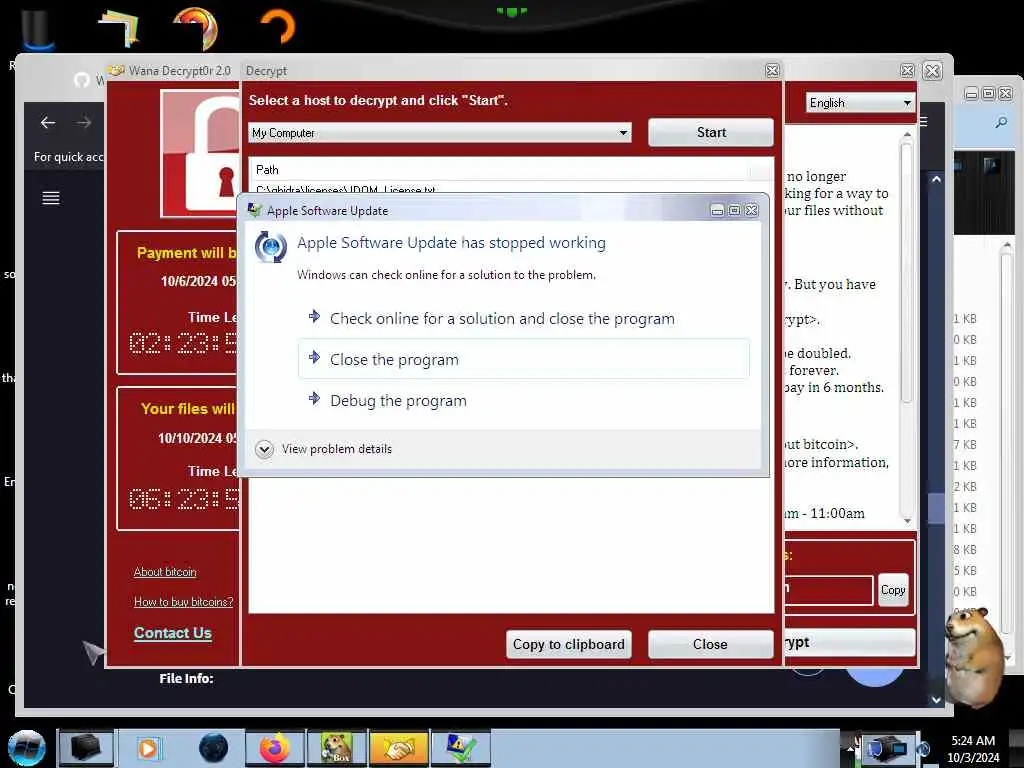Copy the bitcoin address
Viewport: 1024px width, 768px height.
893,590
